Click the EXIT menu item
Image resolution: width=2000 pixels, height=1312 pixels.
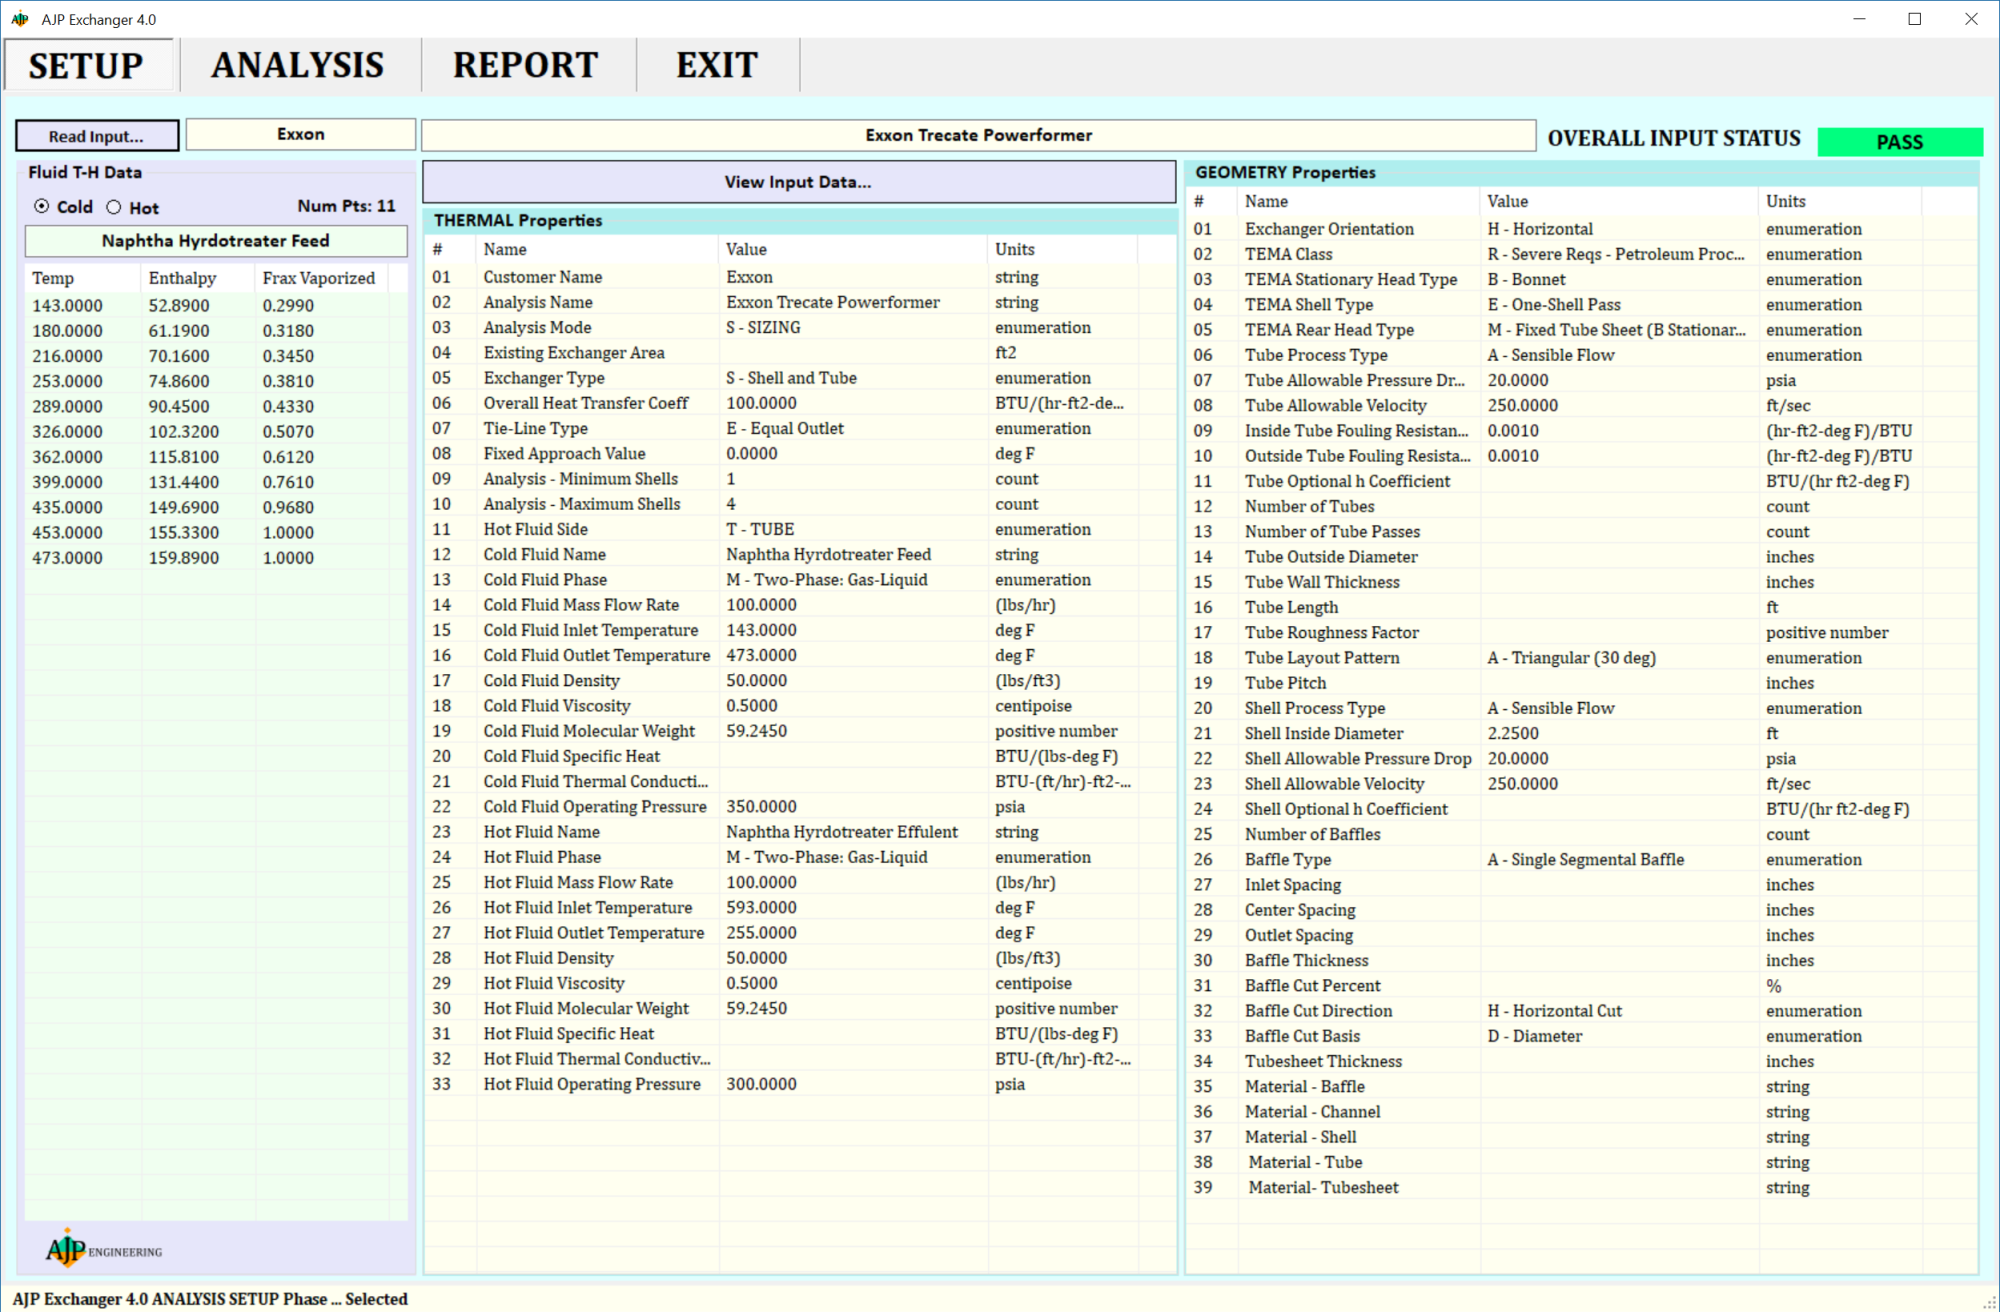pos(717,66)
